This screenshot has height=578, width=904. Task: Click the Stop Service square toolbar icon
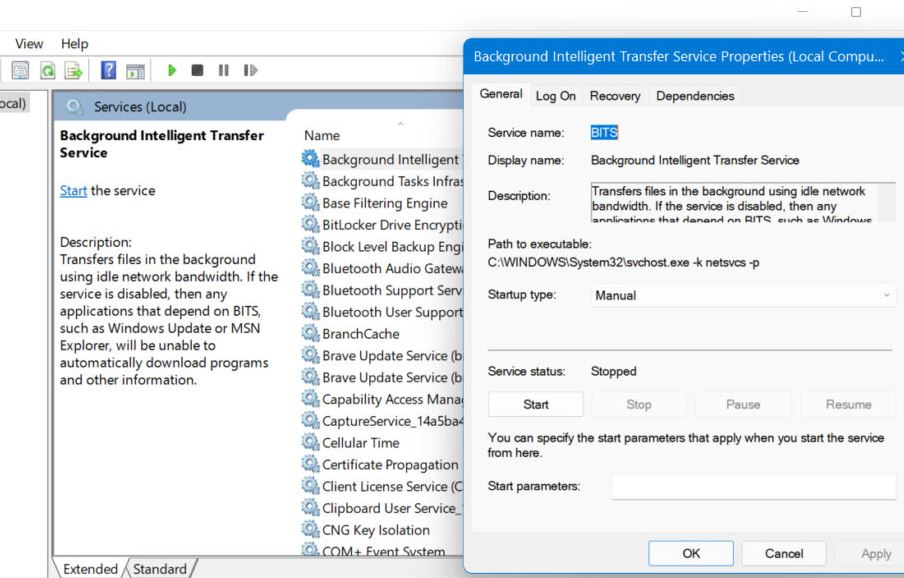pos(197,71)
